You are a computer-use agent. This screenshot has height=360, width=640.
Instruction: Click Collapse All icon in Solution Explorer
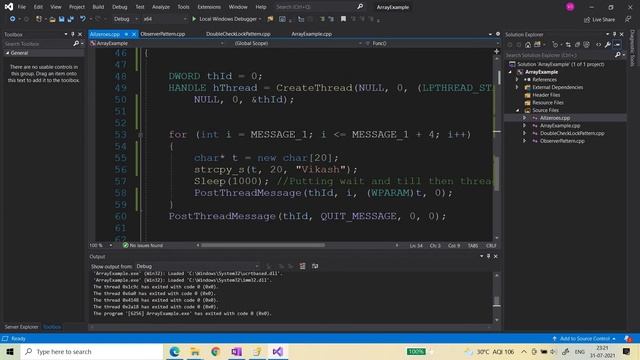pyautogui.click(x=577, y=44)
